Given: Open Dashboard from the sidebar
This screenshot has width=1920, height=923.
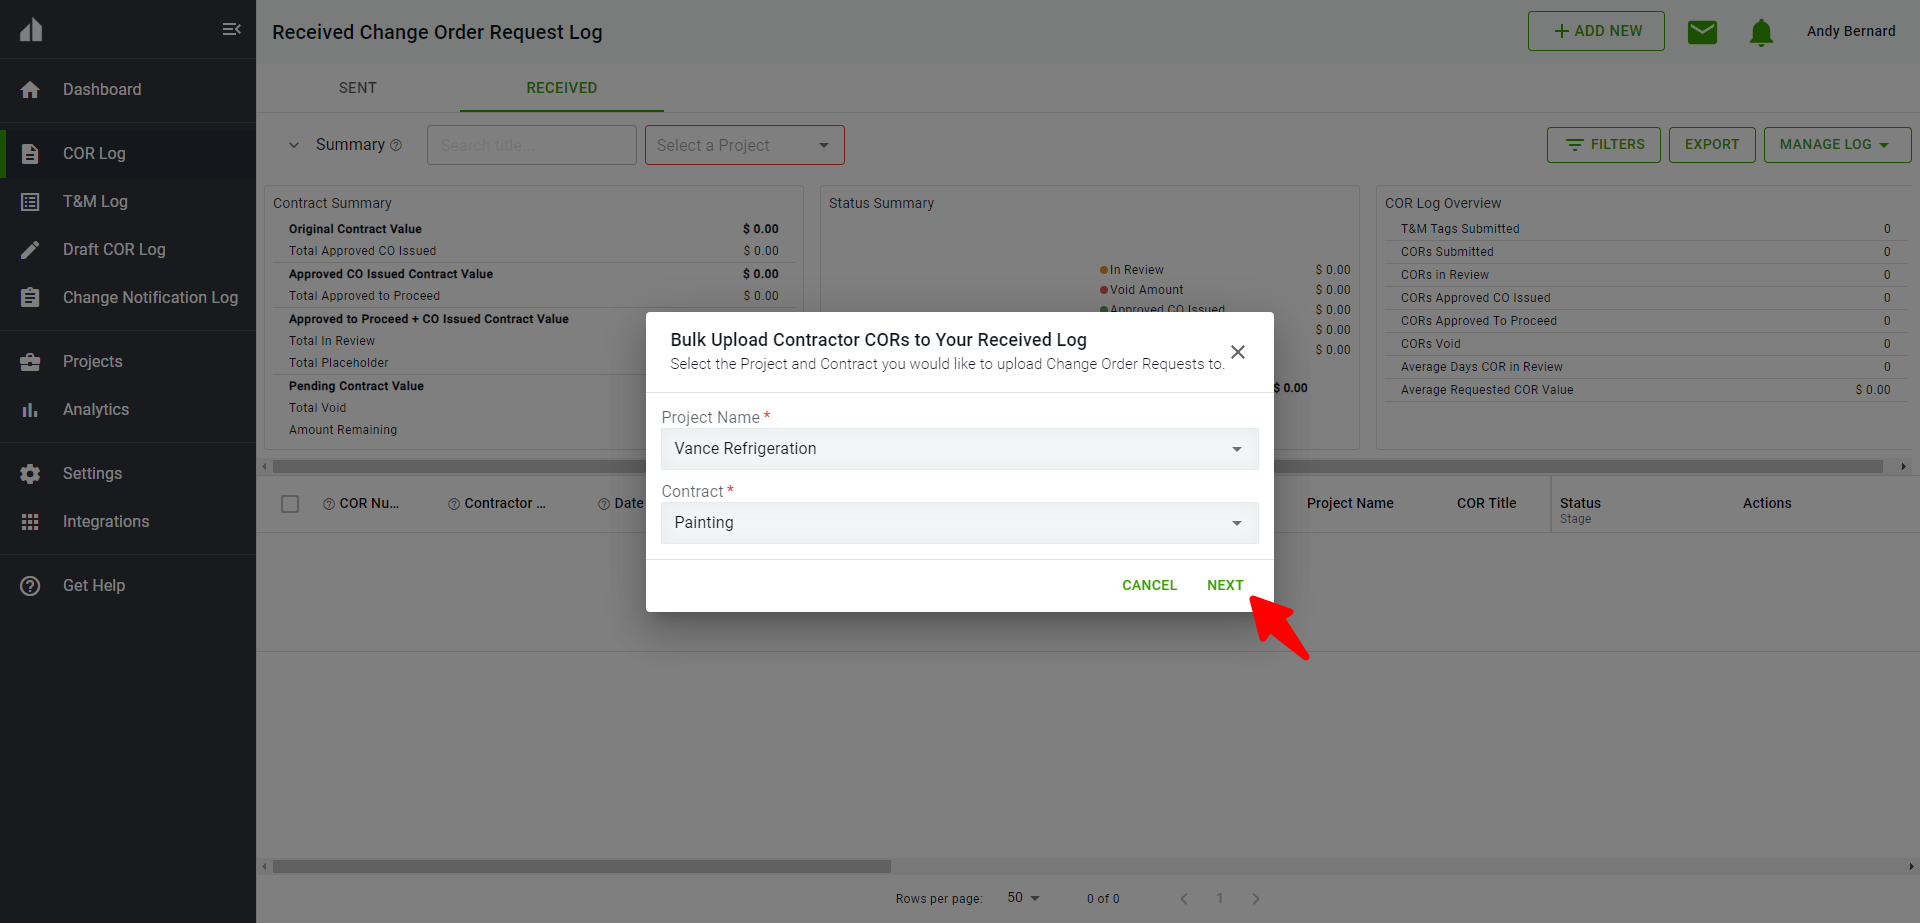Looking at the screenshot, I should click(x=101, y=90).
